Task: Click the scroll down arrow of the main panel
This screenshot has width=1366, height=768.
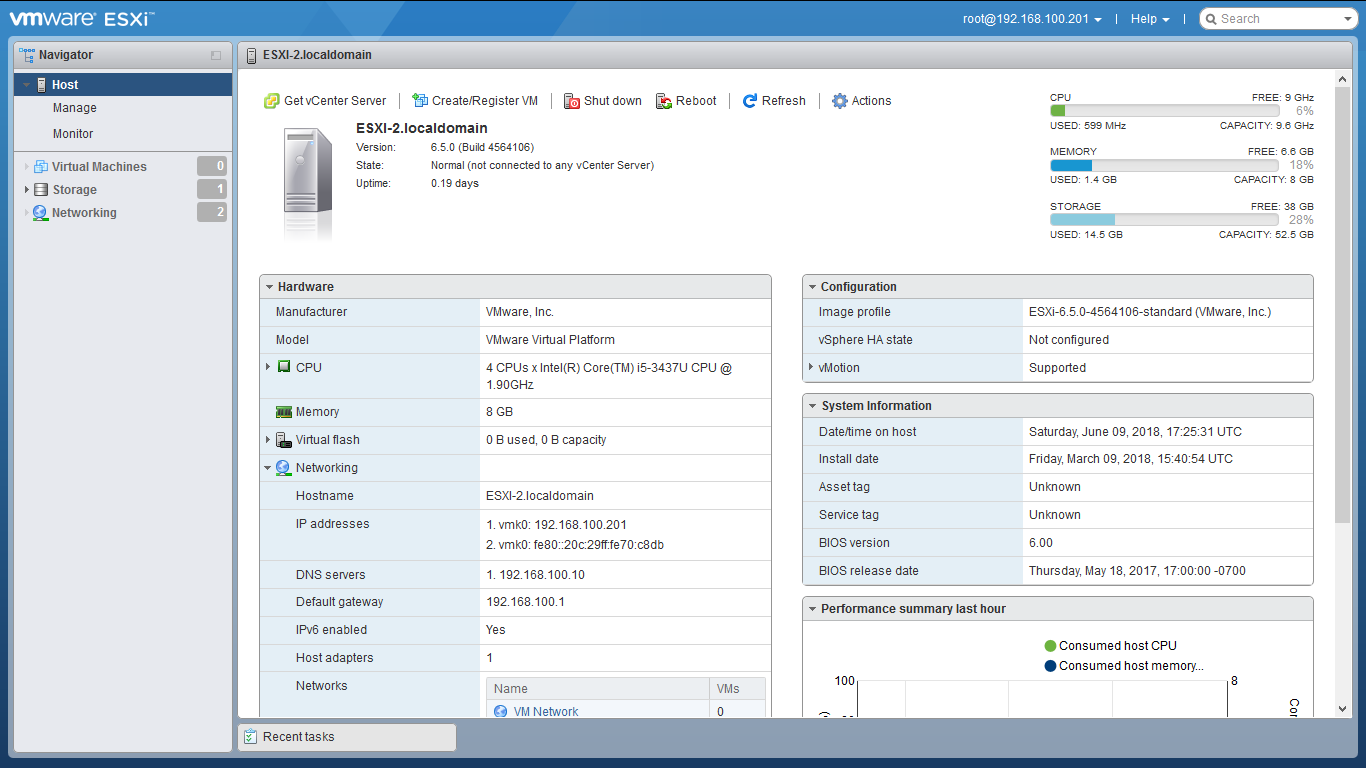Action: [x=1342, y=708]
